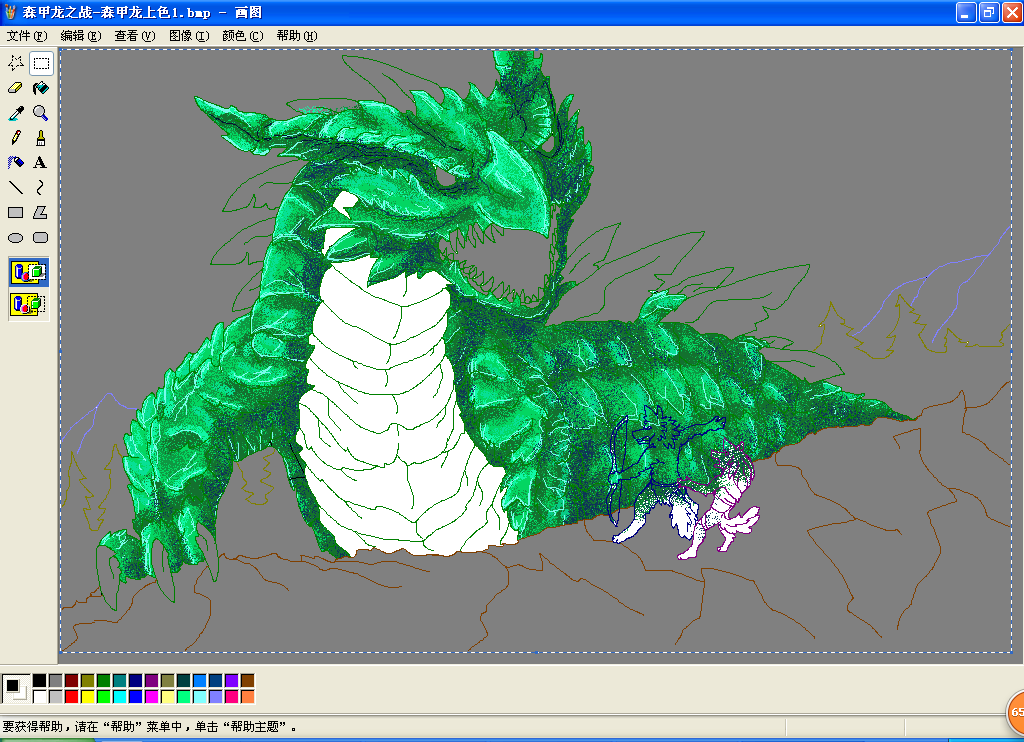Open the 图像(I) menu

pyautogui.click(x=189, y=36)
